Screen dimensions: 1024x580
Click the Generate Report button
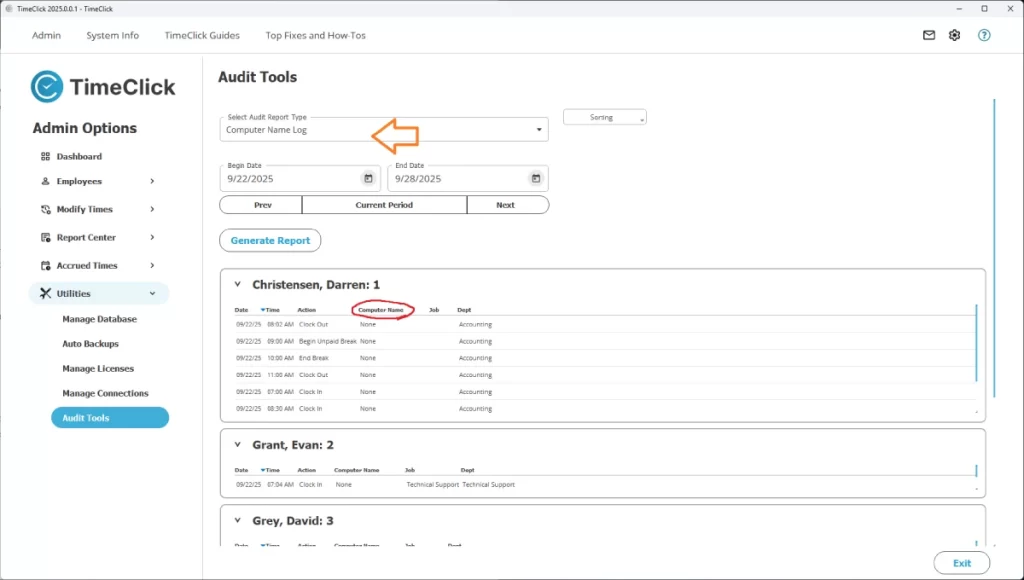[270, 240]
